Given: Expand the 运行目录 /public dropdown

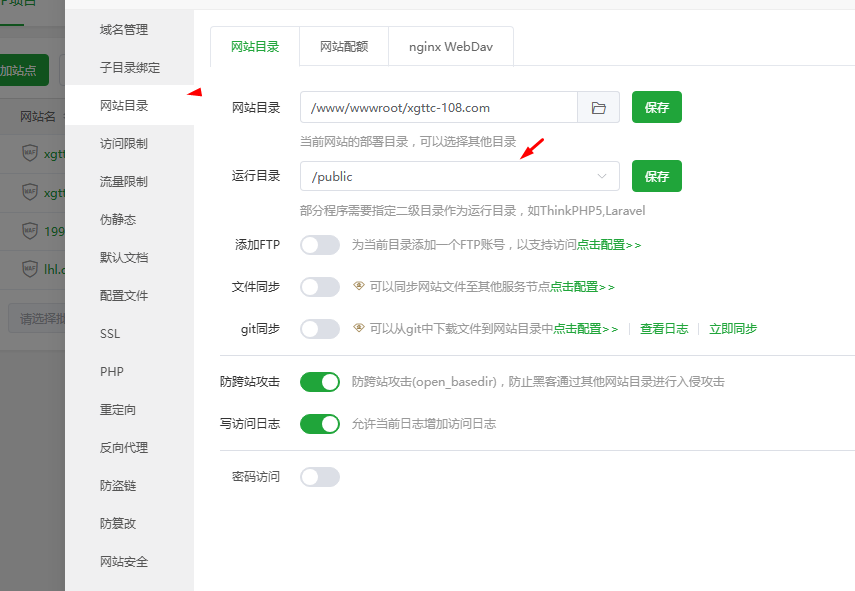Looking at the screenshot, I should [460, 176].
